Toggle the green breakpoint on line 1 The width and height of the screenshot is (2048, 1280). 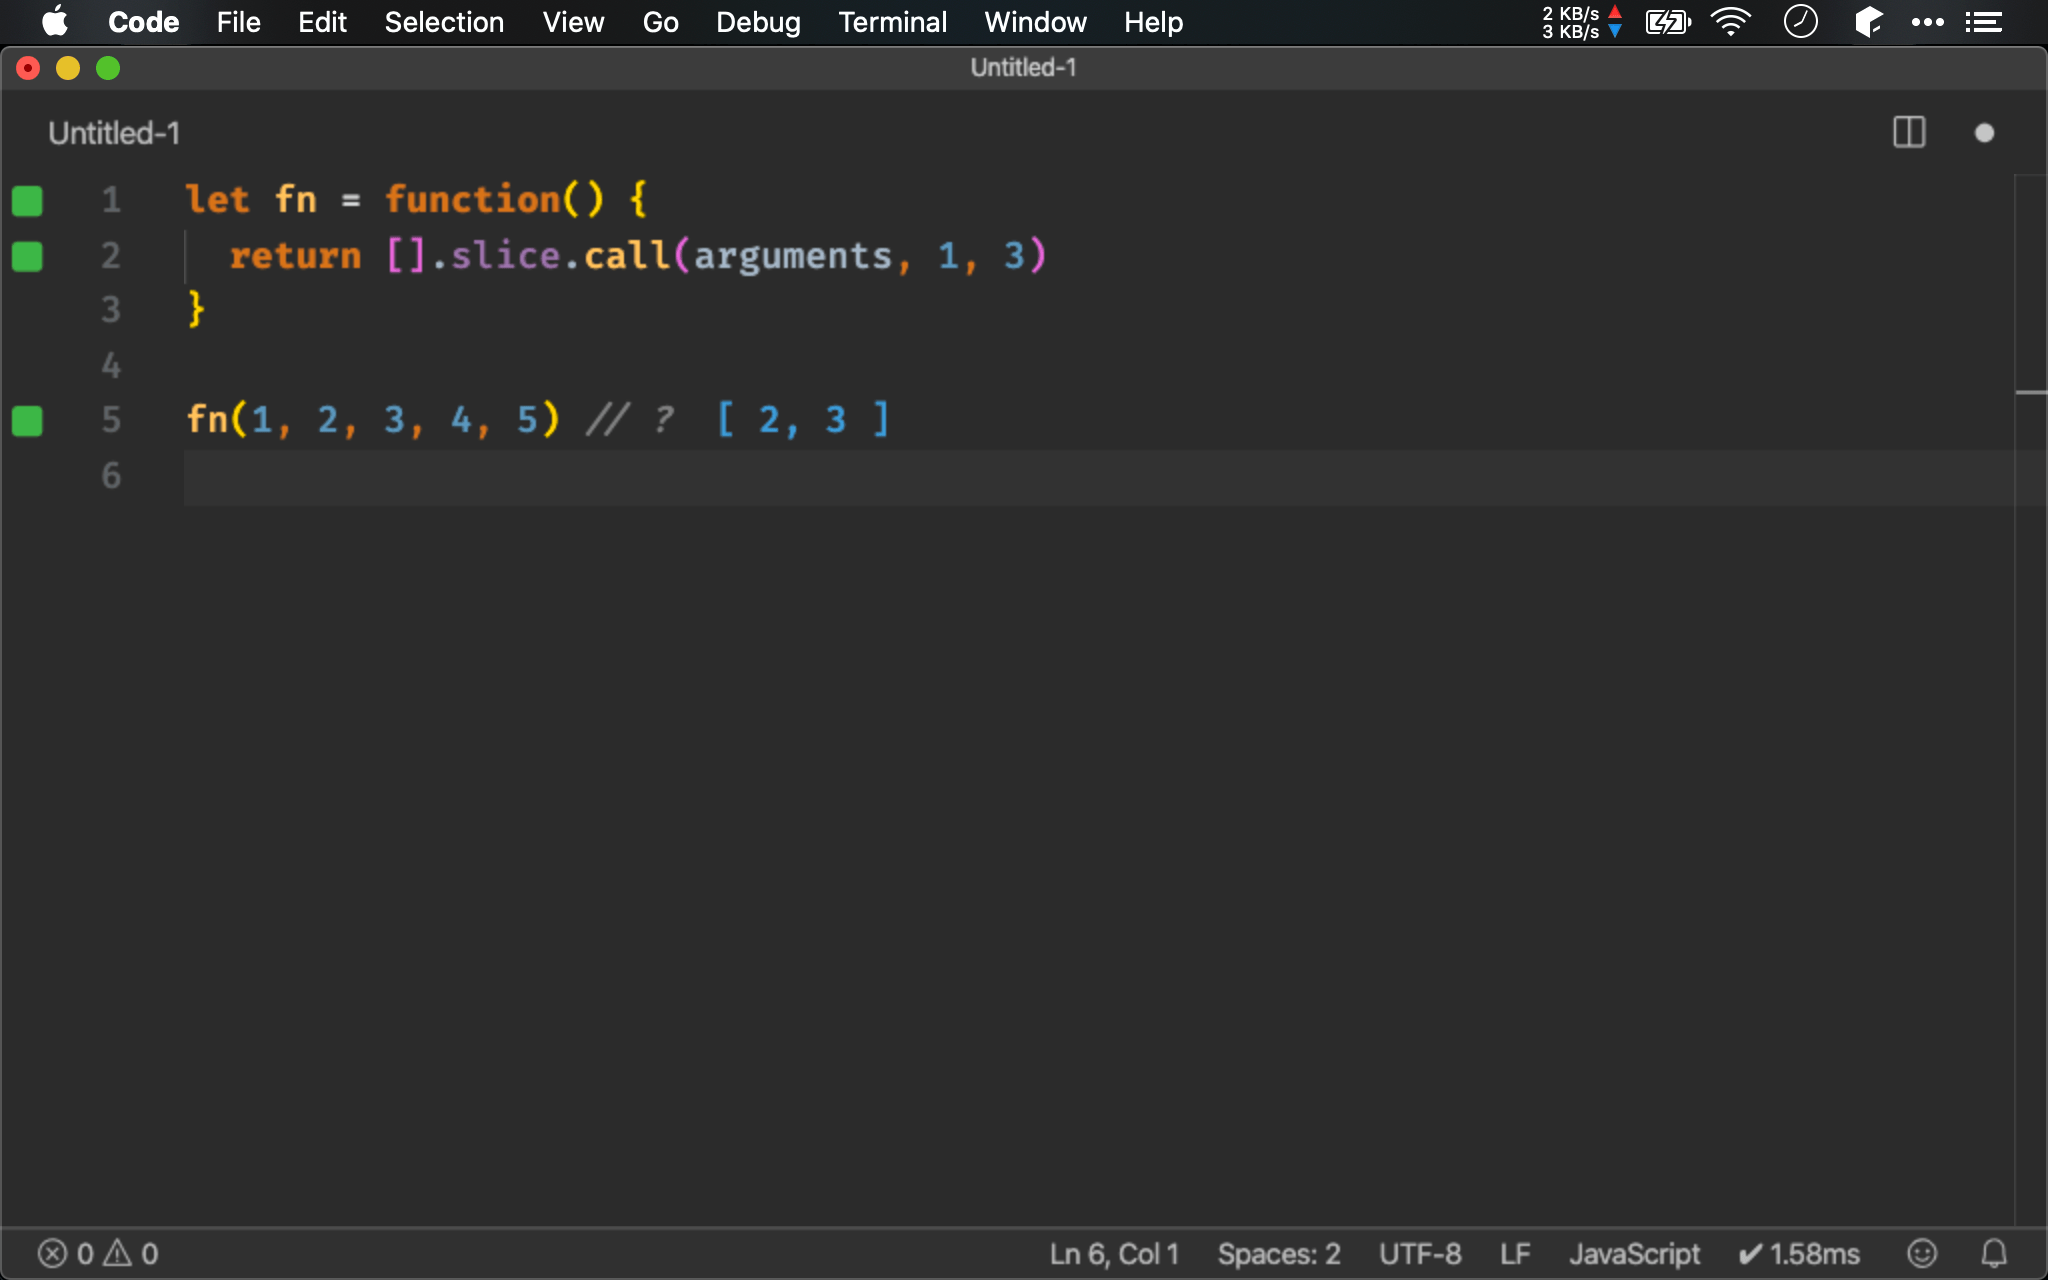27,201
